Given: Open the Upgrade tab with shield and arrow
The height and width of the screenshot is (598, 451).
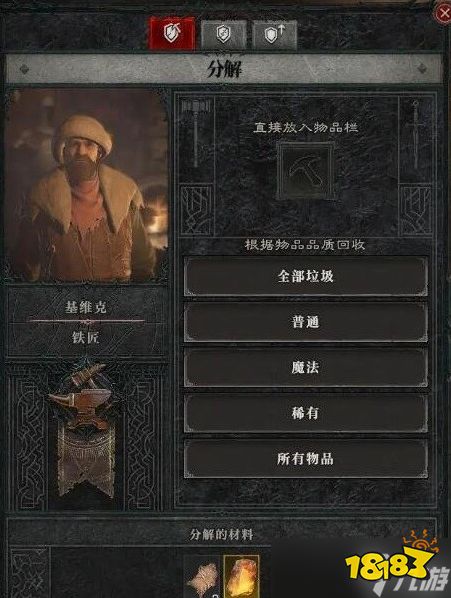Looking at the screenshot, I should point(274,35).
